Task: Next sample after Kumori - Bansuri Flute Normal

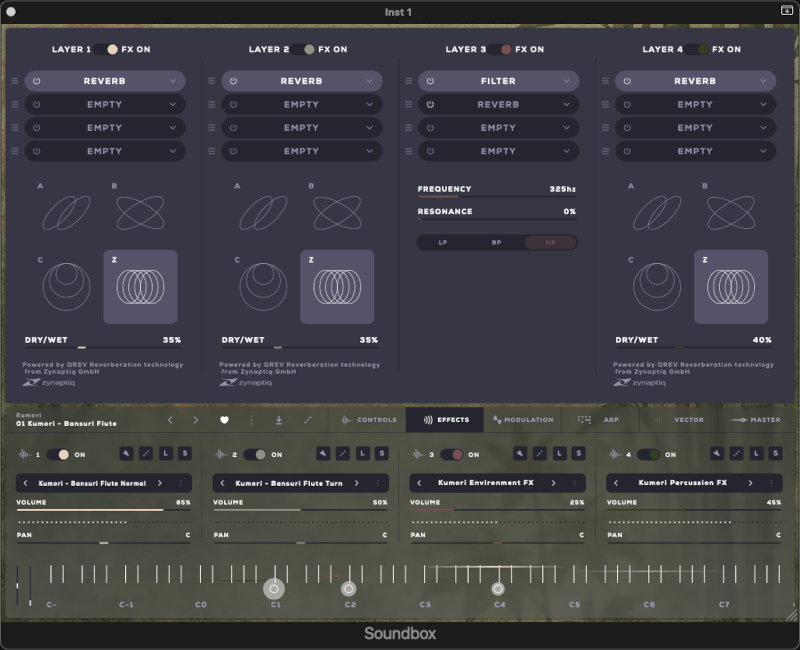Action: 160,483
